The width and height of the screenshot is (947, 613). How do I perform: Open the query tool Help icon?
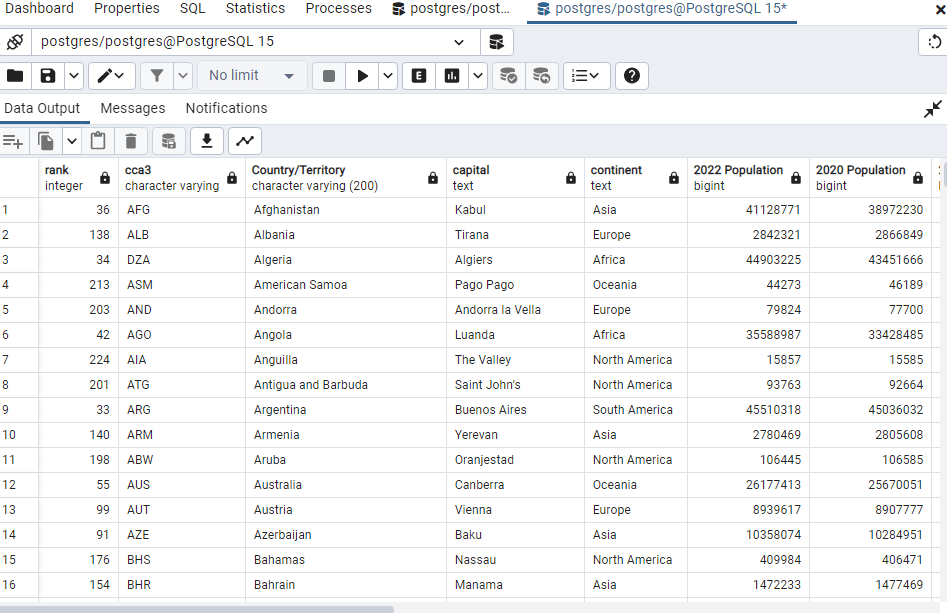pos(631,76)
